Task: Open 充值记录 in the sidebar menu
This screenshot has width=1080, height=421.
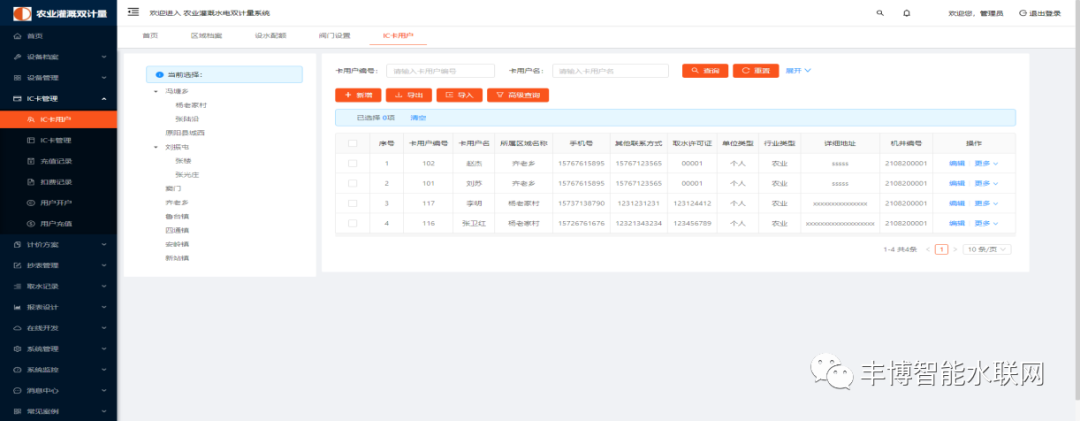Action: point(56,161)
